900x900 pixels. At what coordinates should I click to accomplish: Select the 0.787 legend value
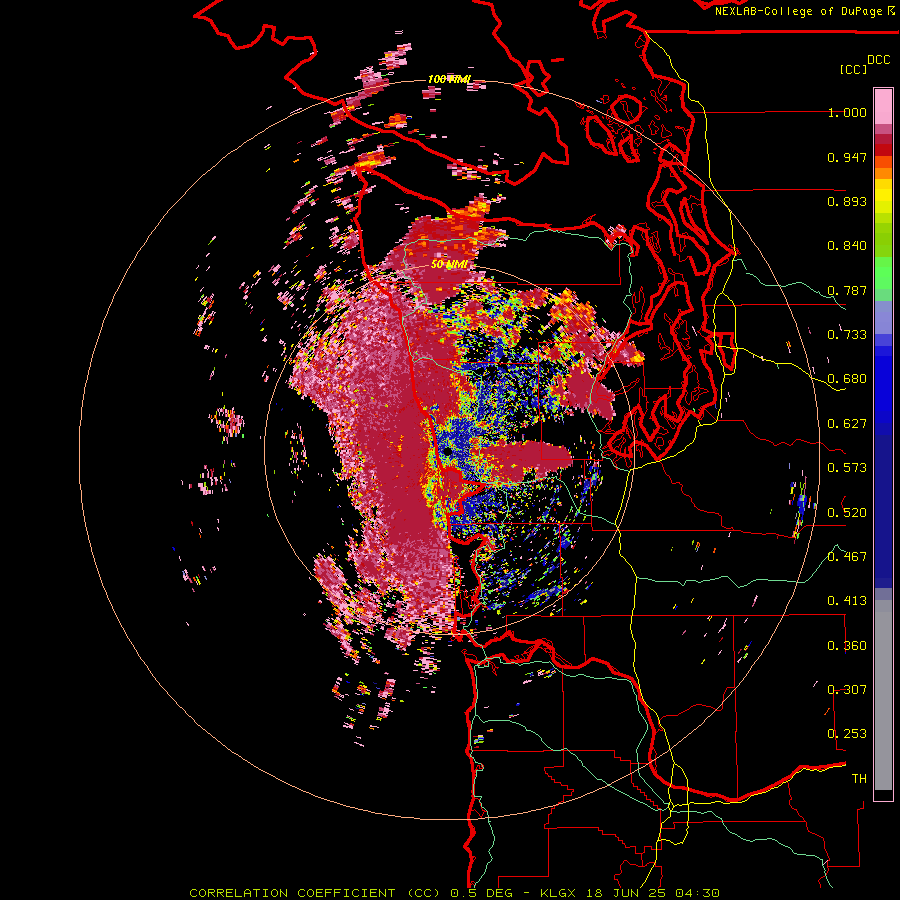(x=847, y=290)
